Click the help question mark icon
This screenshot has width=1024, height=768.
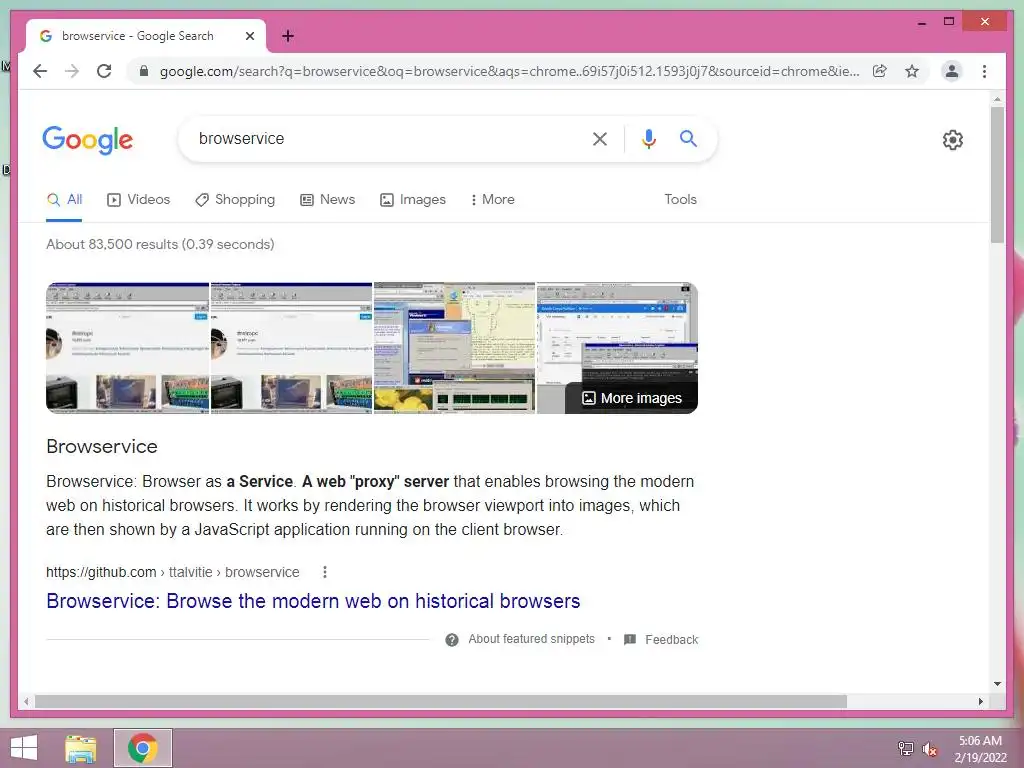[x=452, y=640]
